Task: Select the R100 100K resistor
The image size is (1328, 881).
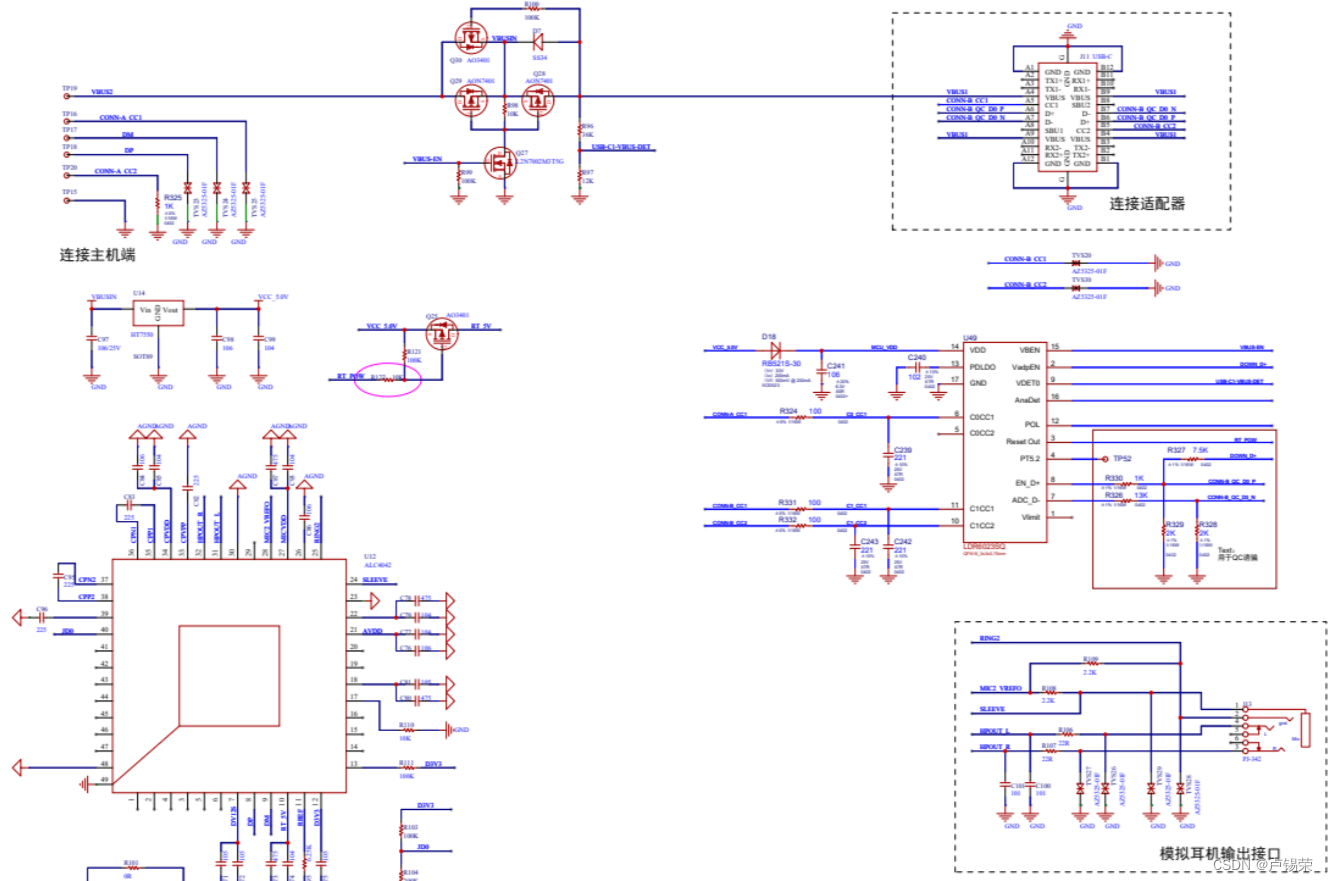Action: (532, 10)
